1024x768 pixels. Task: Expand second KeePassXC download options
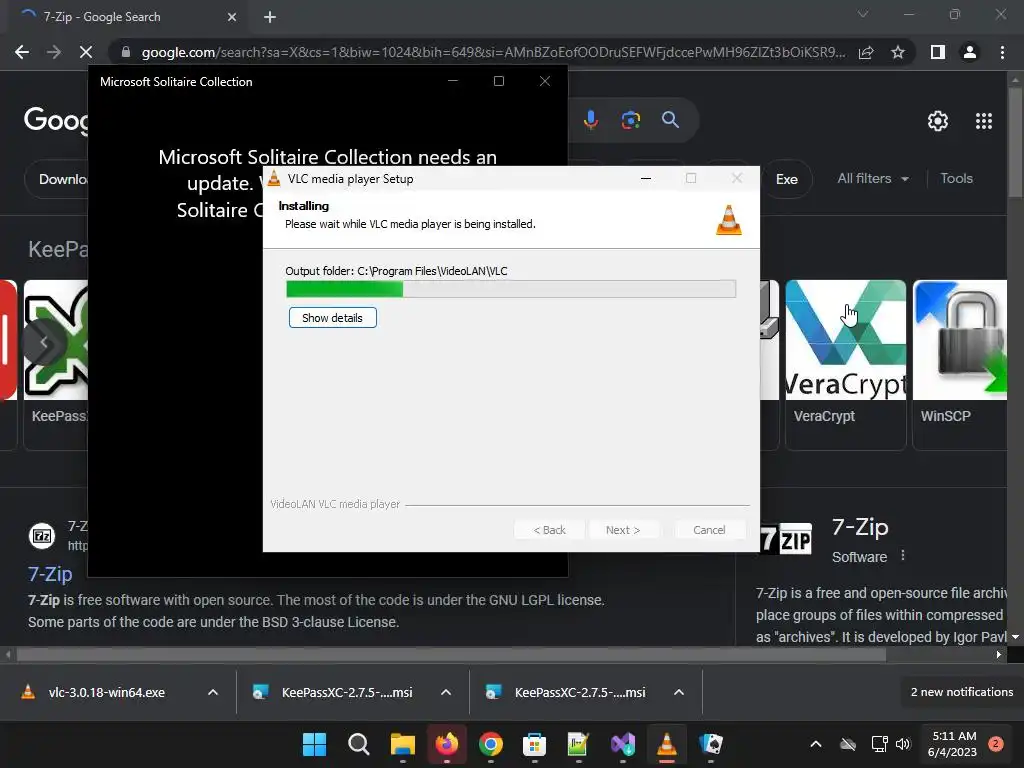tap(679, 692)
